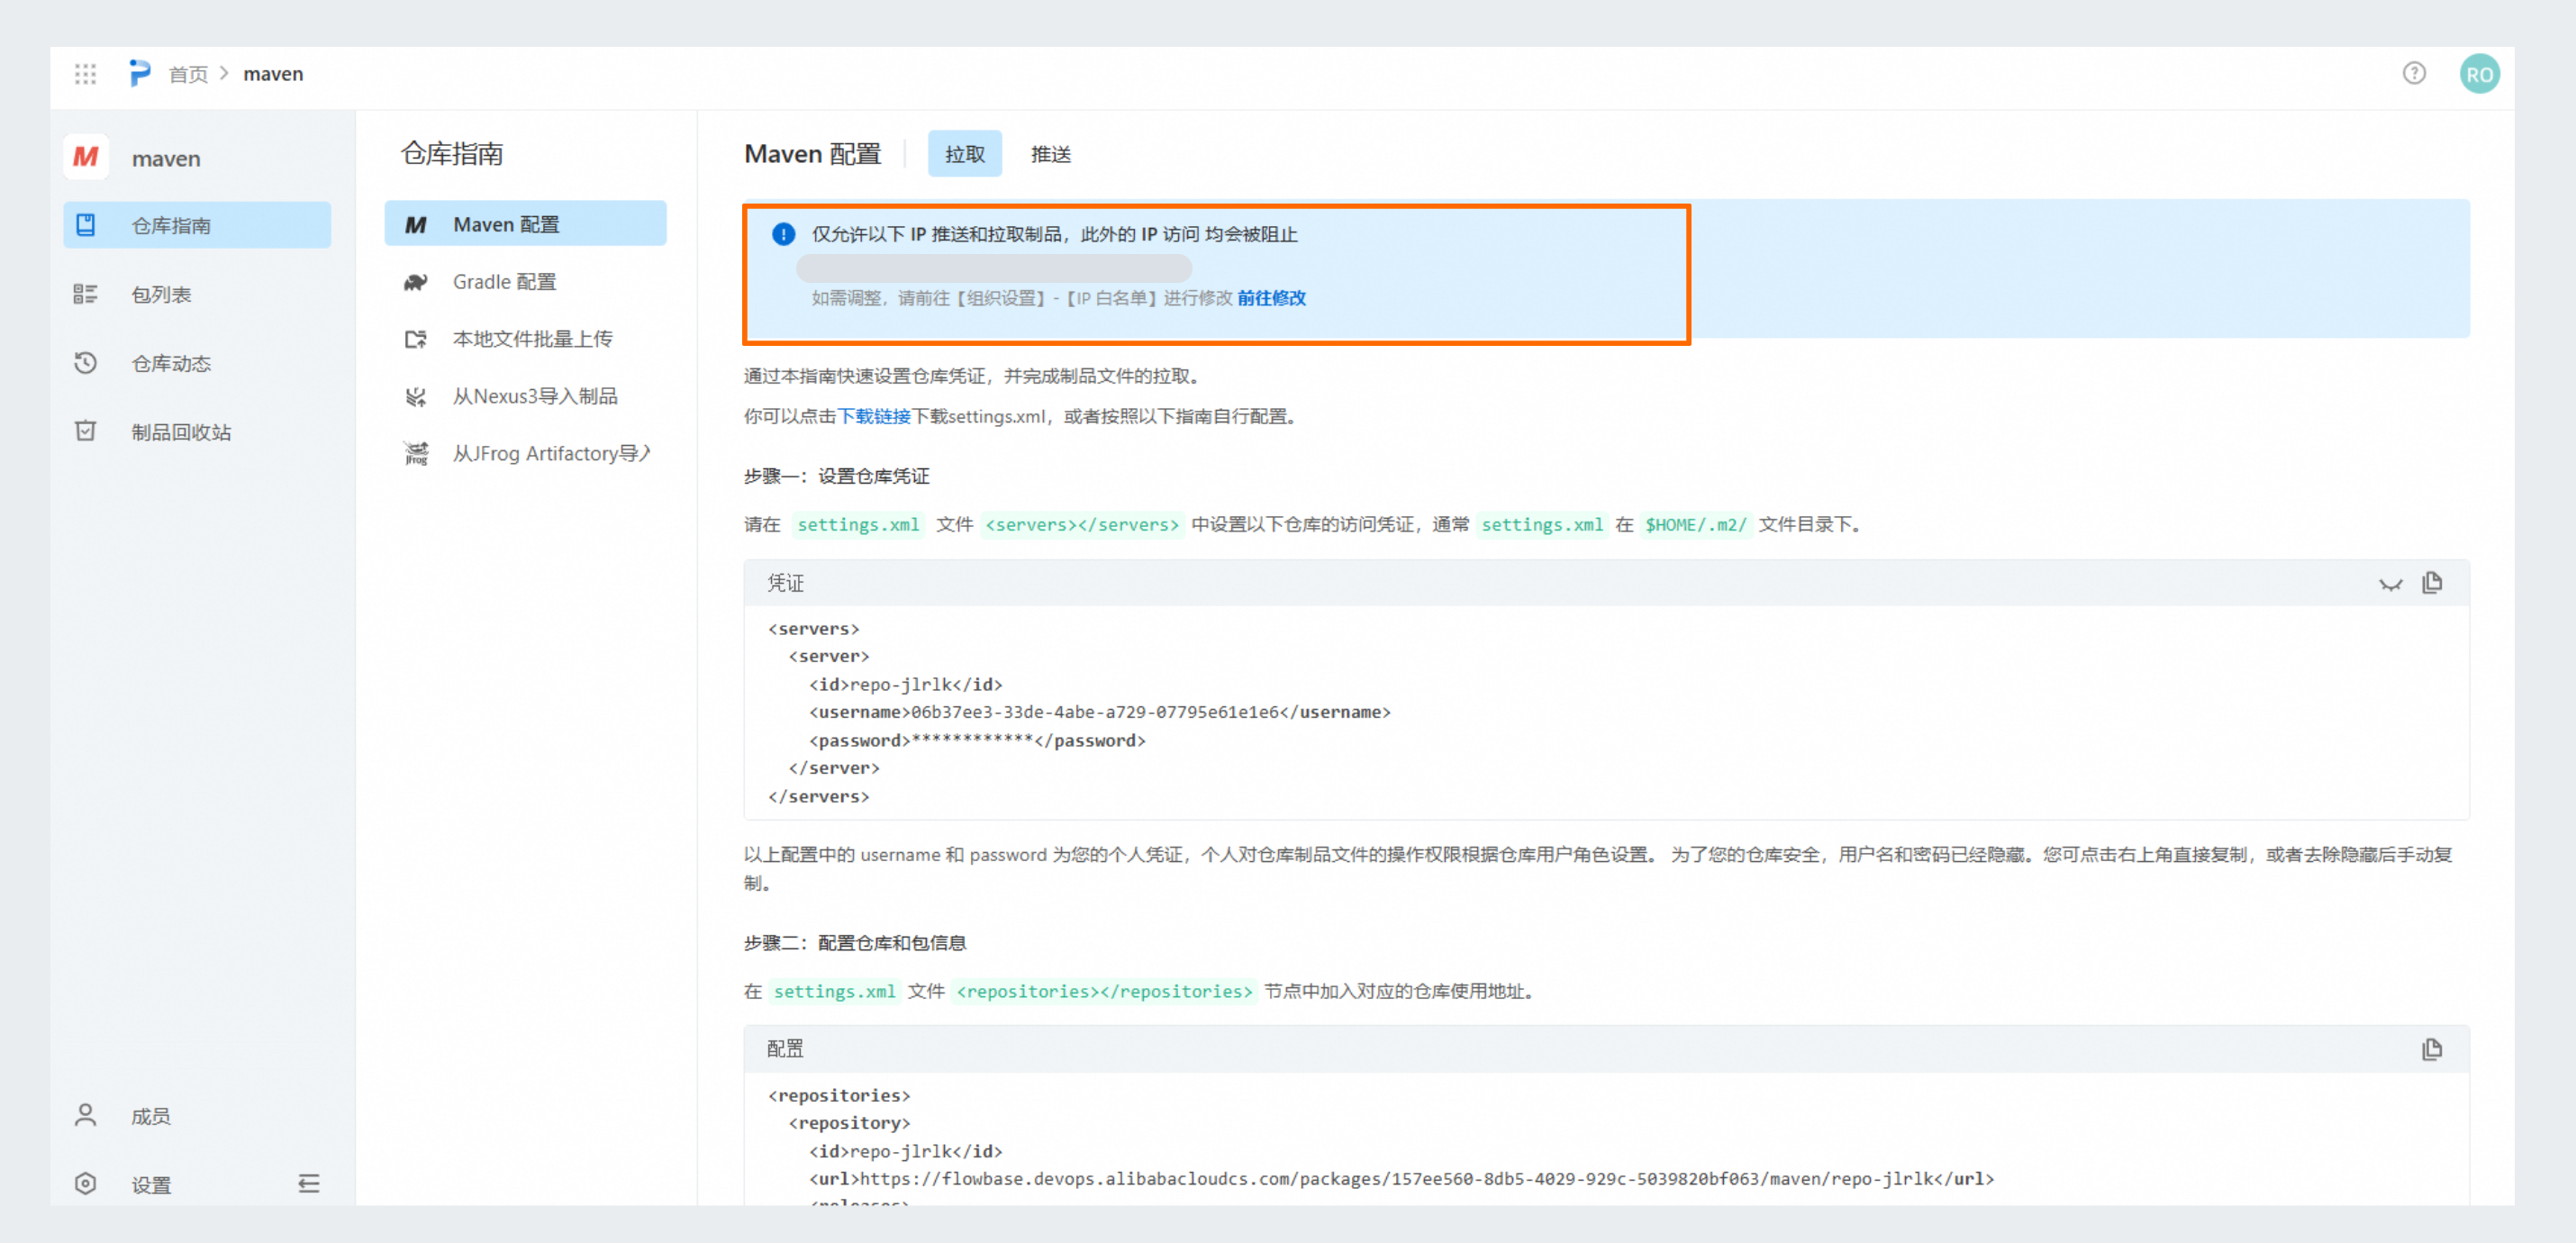Reveal hidden credentials with eye icon
The width and height of the screenshot is (2576, 1243).
click(2391, 584)
